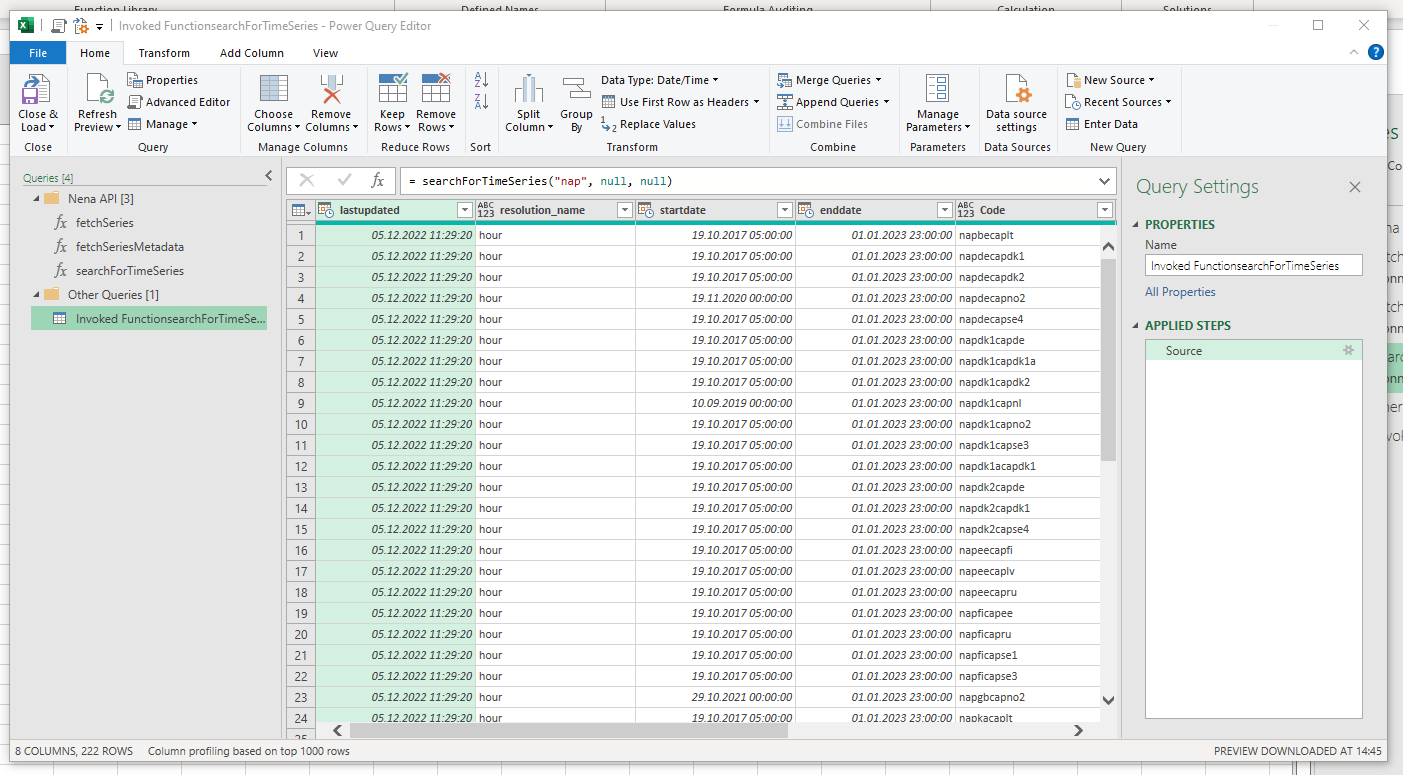Collapse the Nena API folder

click(37, 199)
